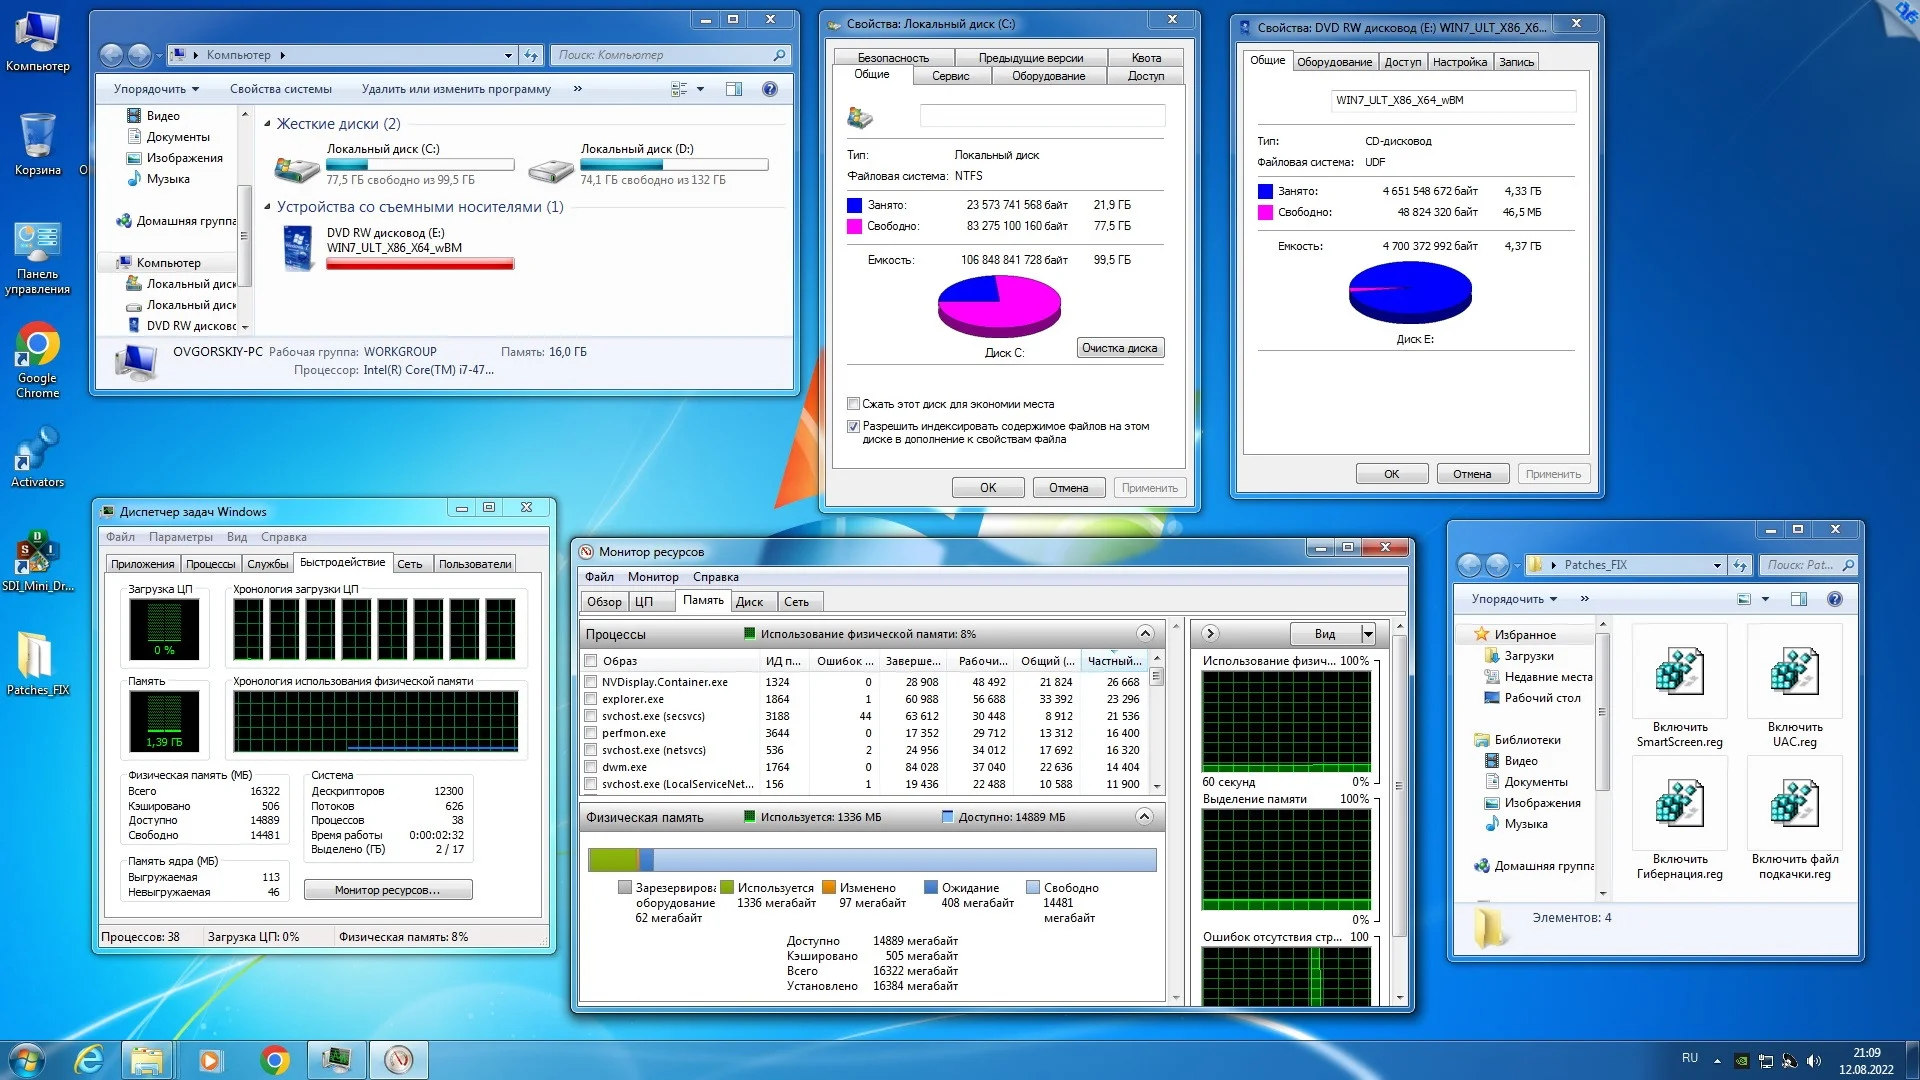Screen dimensions: 1920x1080
Task: Toggle the disk compression checkbox
Action: (x=853, y=404)
